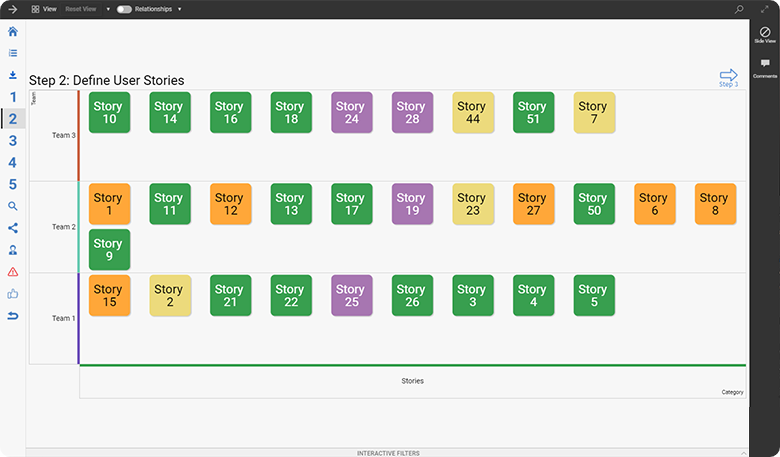
Task: Click the Step 3 arrow link
Action: [728, 77]
